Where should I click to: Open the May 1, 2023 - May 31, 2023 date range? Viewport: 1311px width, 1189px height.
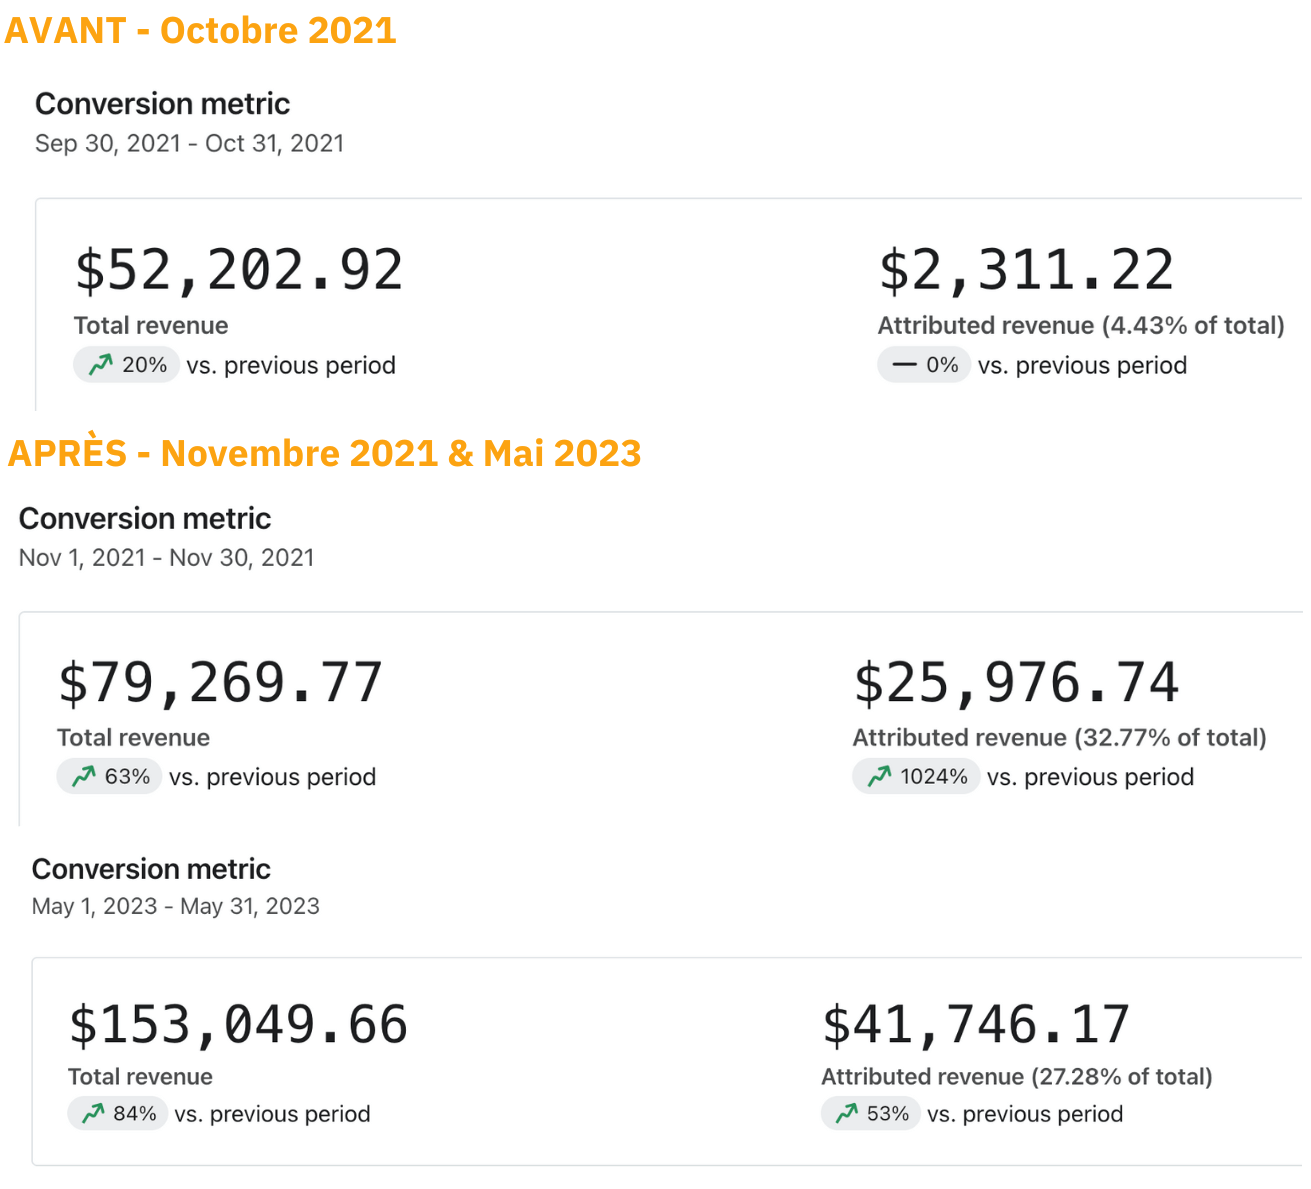click(175, 906)
